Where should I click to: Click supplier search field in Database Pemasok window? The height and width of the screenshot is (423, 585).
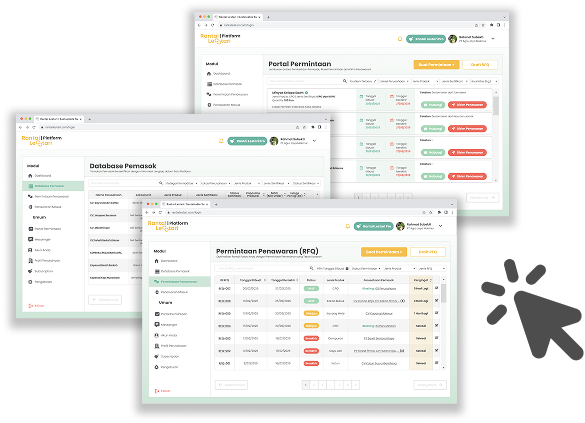(126, 183)
